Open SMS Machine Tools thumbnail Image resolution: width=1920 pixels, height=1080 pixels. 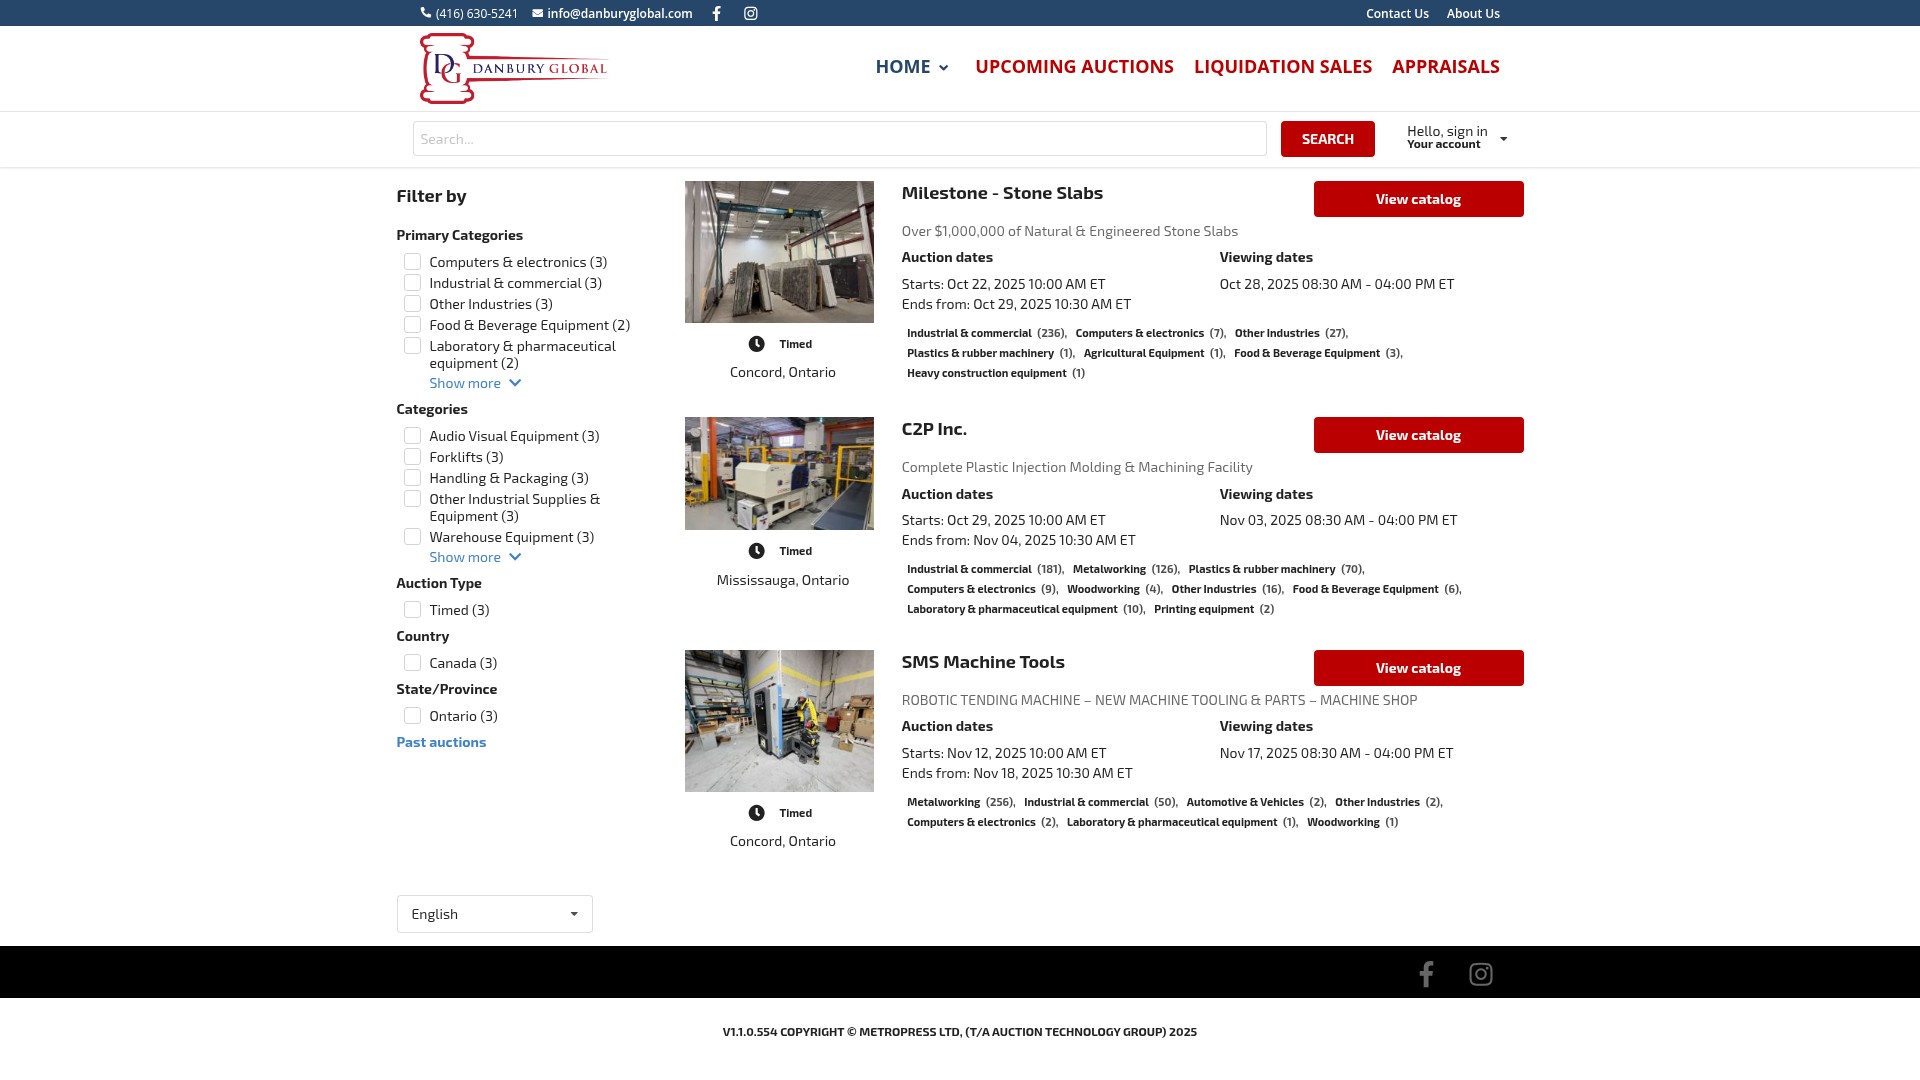[x=779, y=721]
